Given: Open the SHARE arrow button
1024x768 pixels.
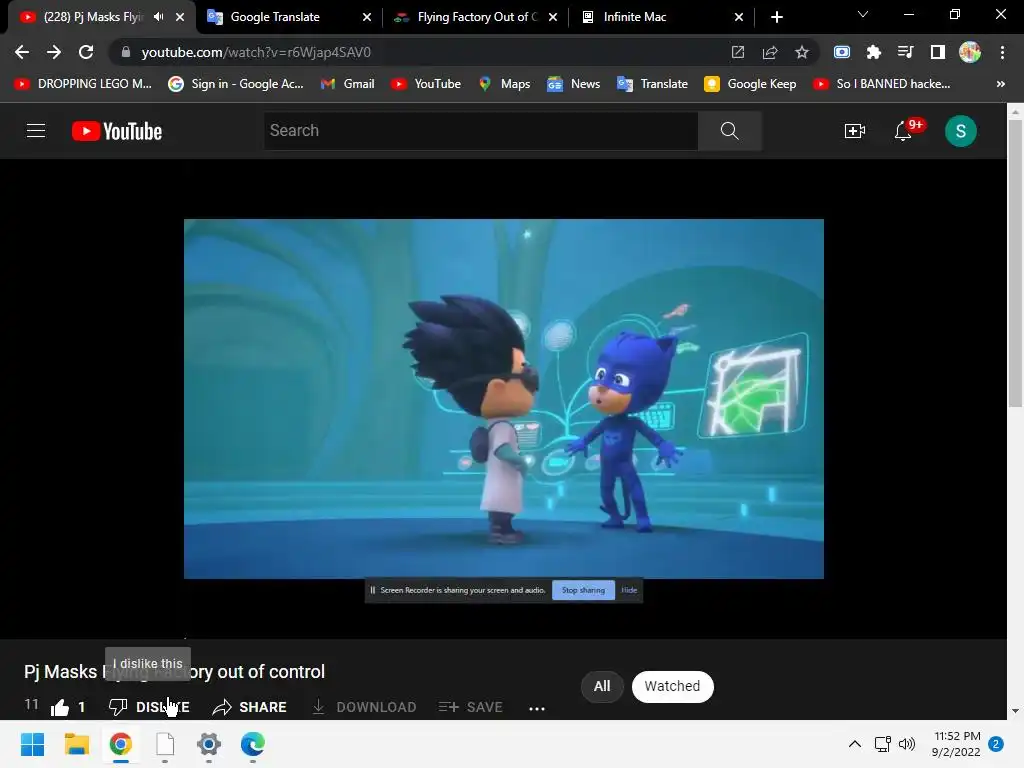Looking at the screenshot, I should click(249, 707).
